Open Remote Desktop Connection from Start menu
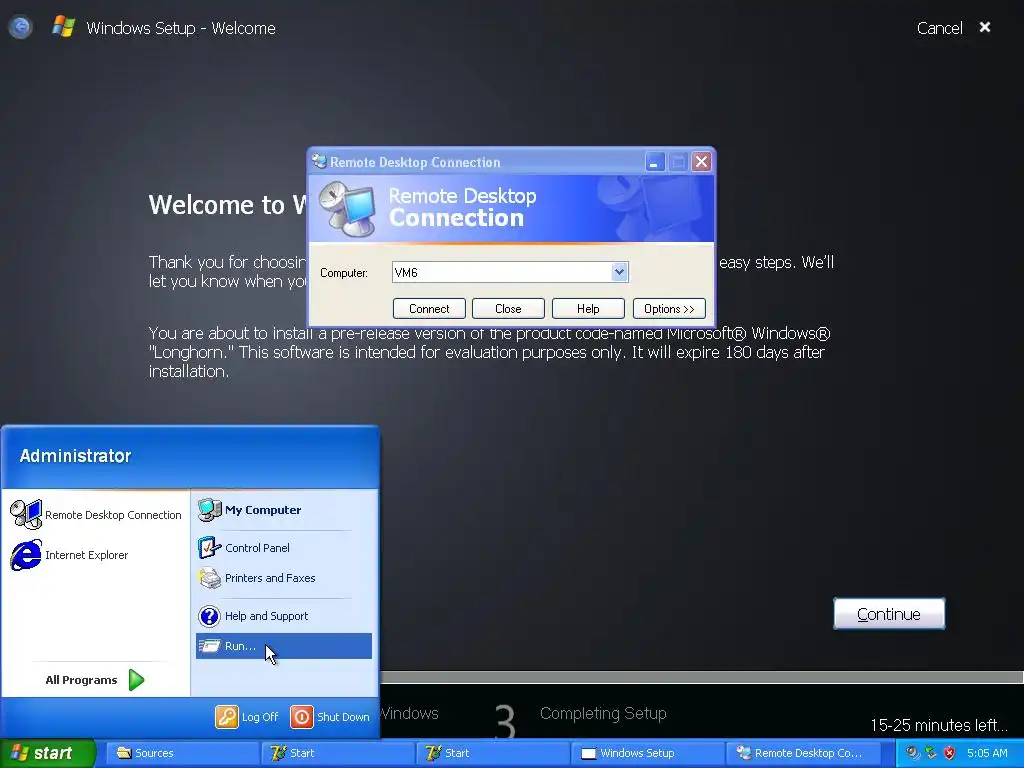The width and height of the screenshot is (1024, 768). click(x=97, y=515)
